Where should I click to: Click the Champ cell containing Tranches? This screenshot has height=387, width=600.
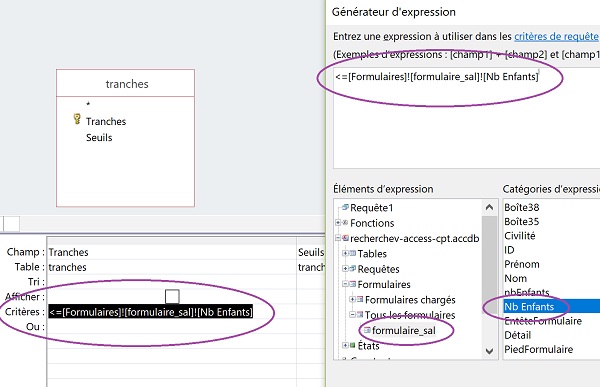click(x=172, y=252)
